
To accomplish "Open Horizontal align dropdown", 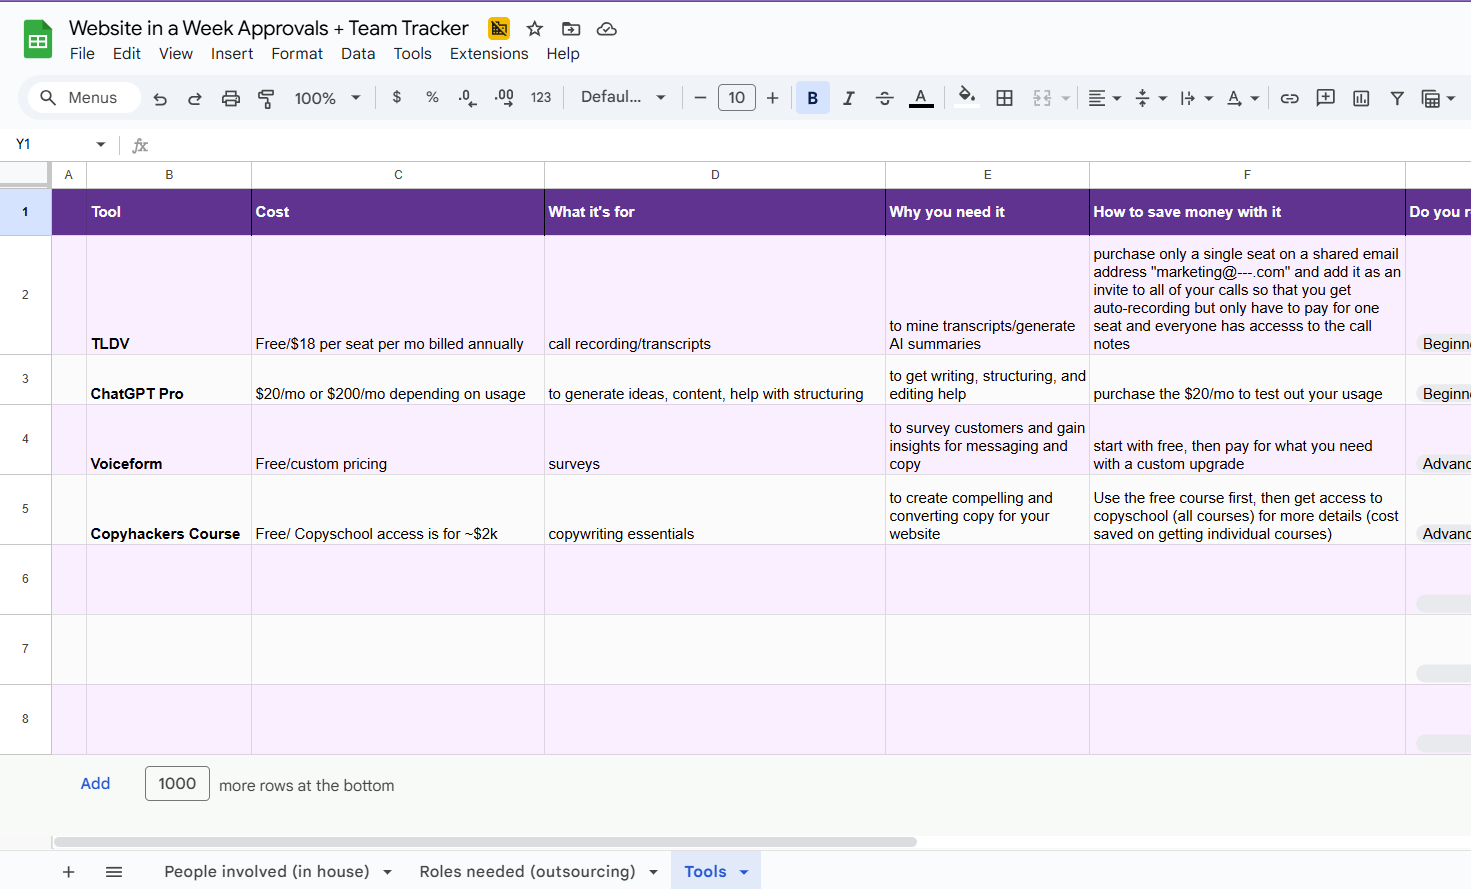I will [x=1104, y=97].
